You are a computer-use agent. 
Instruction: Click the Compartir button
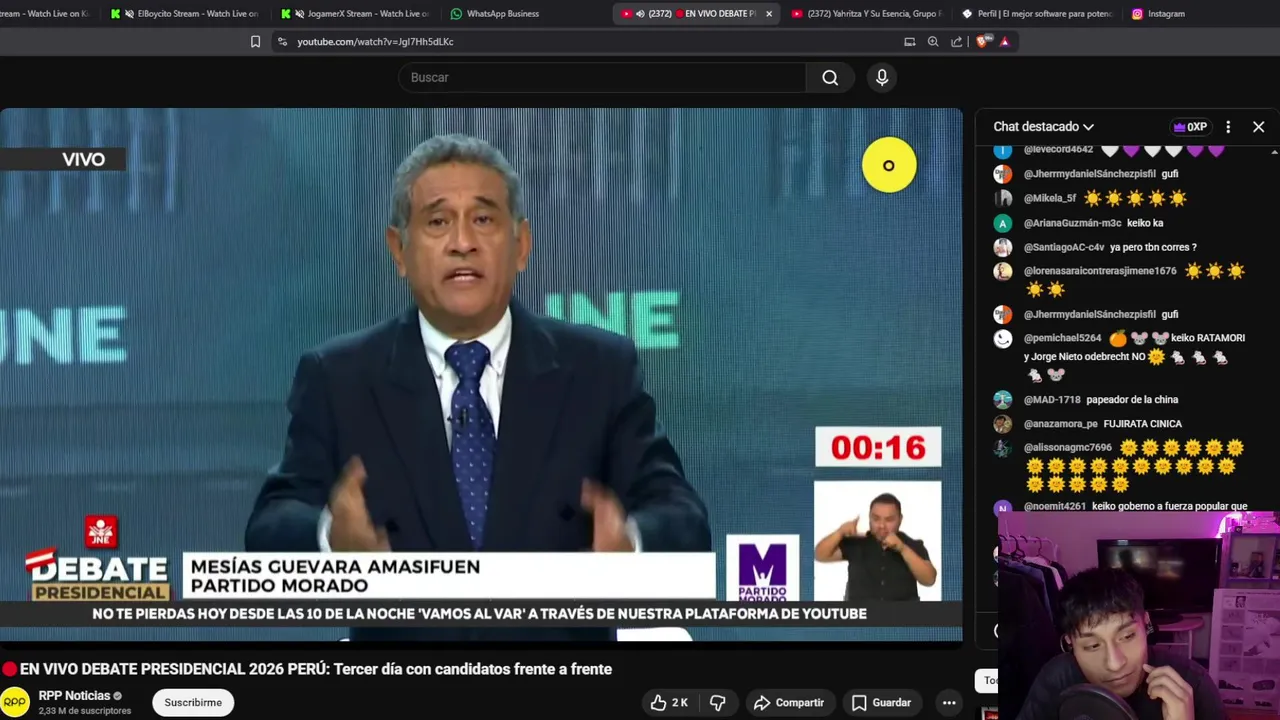tap(788, 703)
